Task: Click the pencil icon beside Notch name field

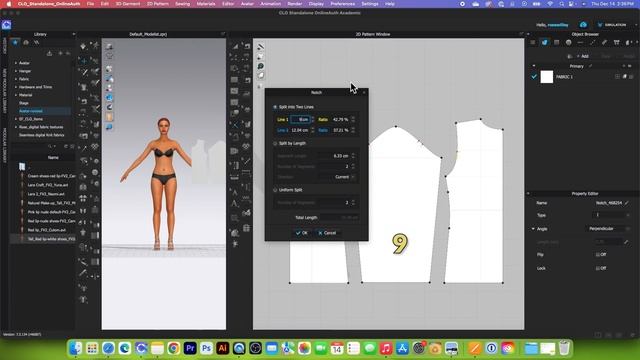Action: click(627, 203)
